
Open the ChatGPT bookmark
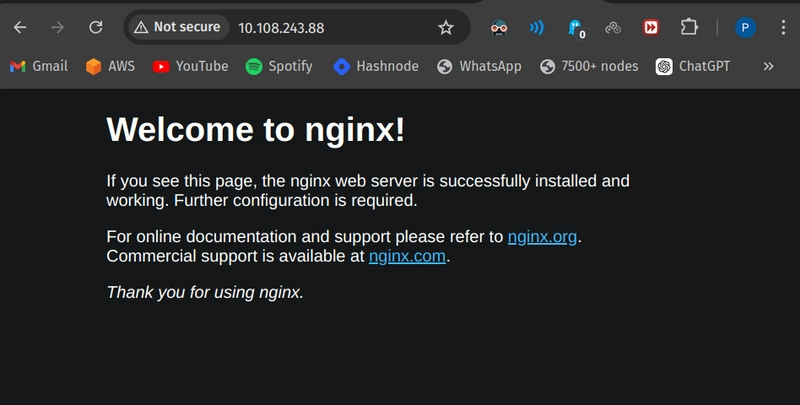693,66
